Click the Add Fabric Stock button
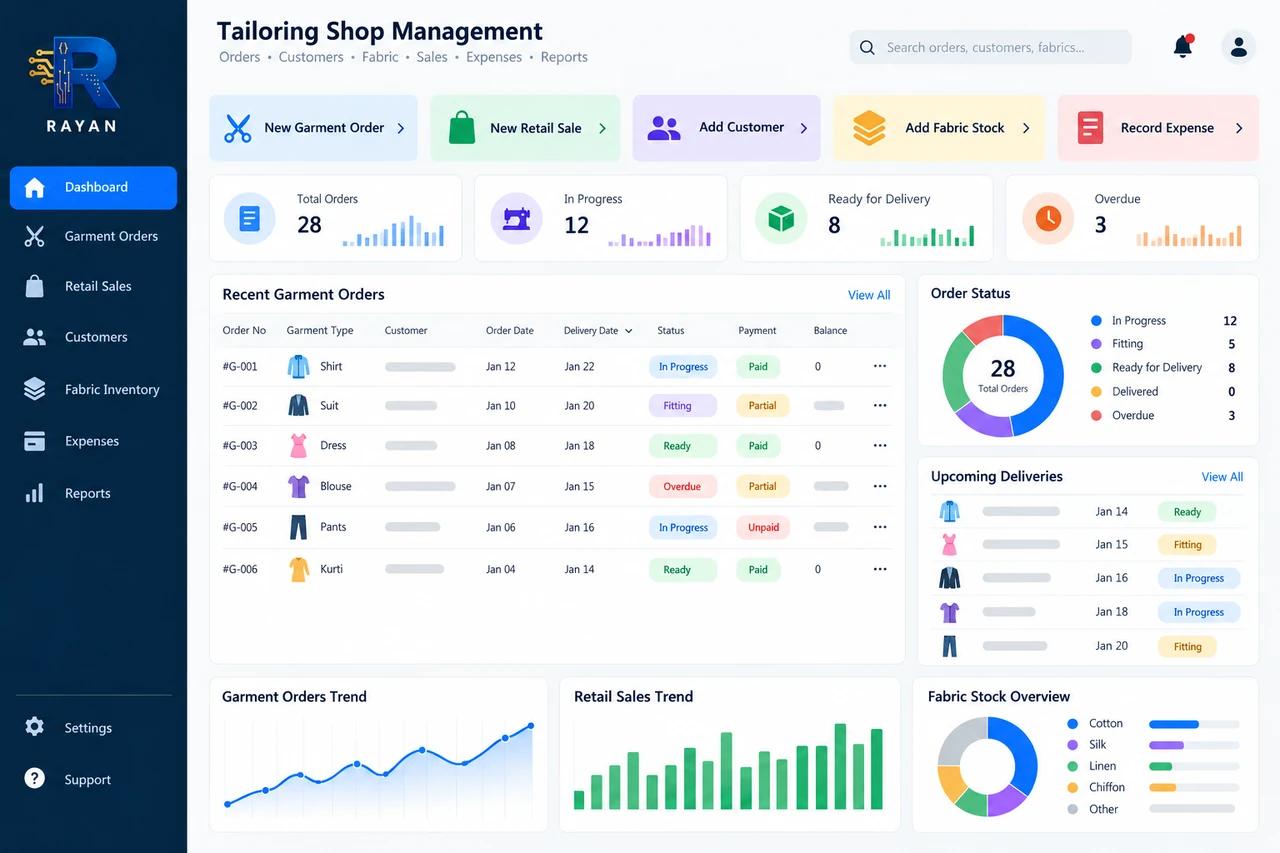Screen dimensions: 1280x853 [x=939, y=128]
